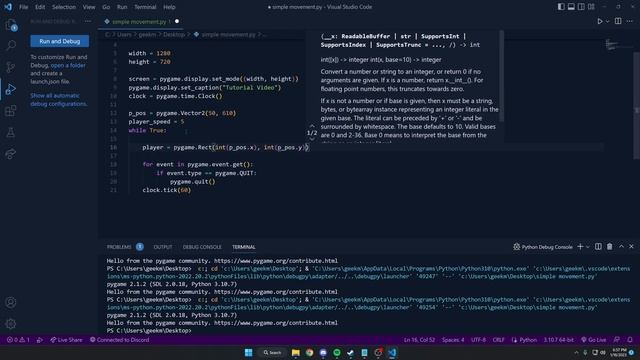
Task: Open Windows Start button on taskbar
Action: [x=249, y=352]
